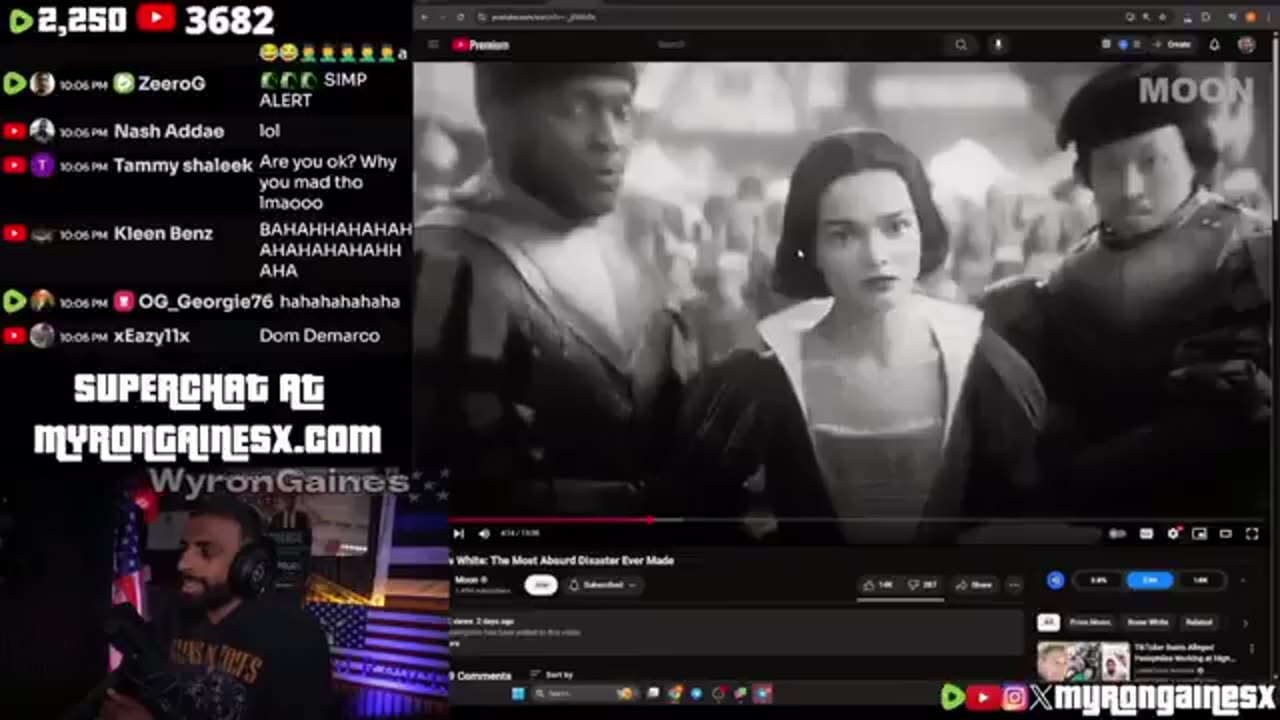
Task: Toggle theater mode view
Action: (1225, 534)
